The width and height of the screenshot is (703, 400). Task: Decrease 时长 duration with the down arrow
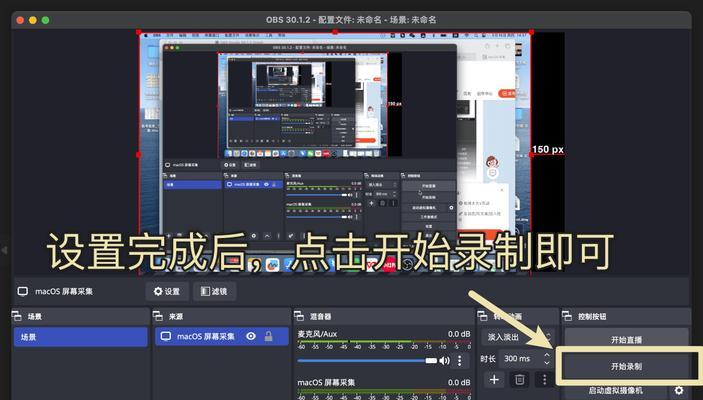tap(547, 362)
